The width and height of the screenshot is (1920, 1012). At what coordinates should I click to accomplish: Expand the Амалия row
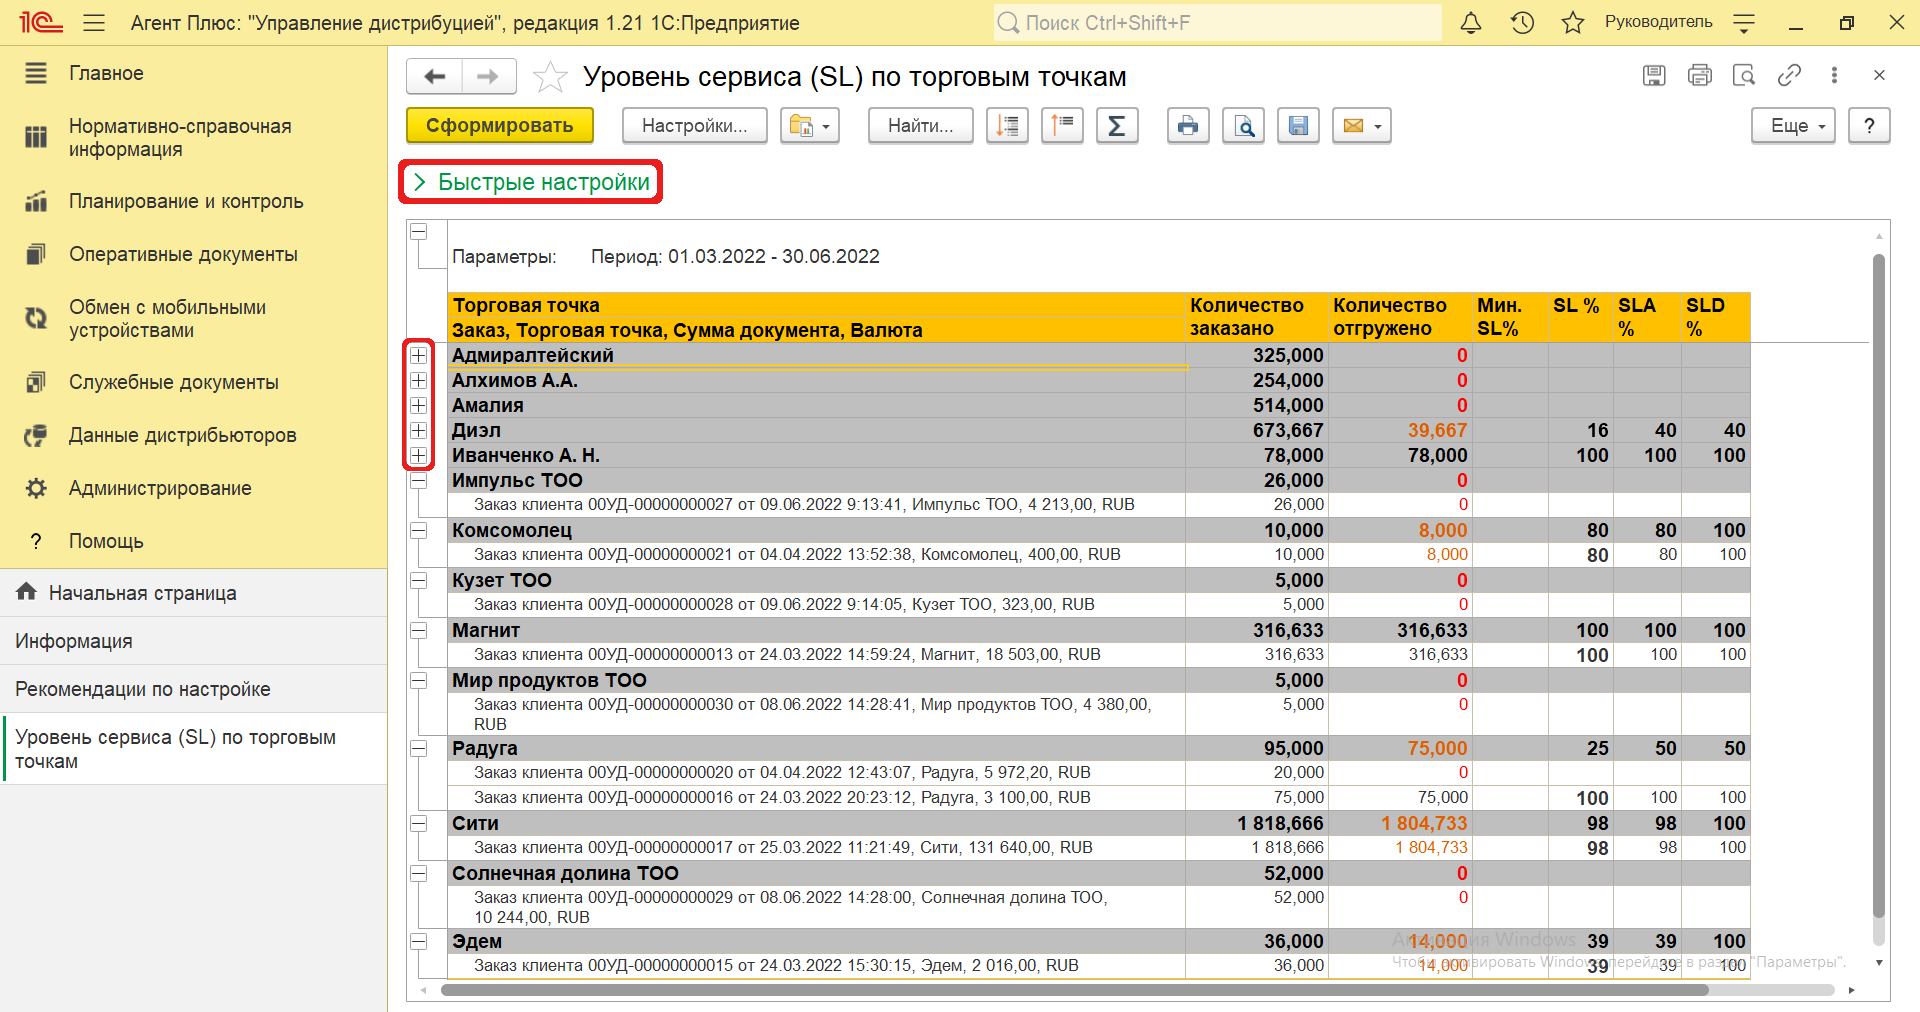point(418,405)
